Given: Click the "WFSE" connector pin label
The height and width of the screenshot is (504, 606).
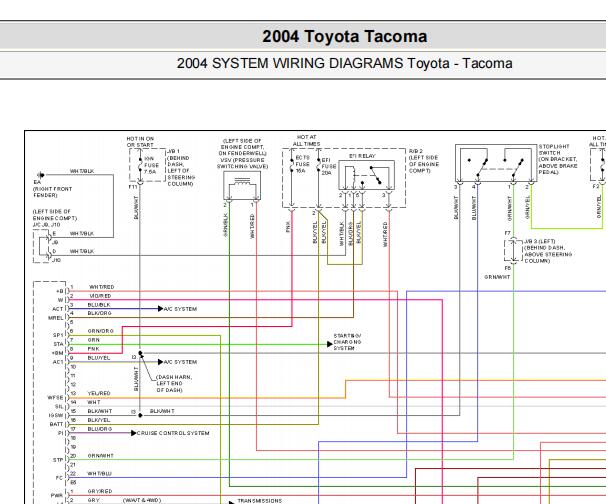Looking at the screenshot, I should click(x=56, y=397).
